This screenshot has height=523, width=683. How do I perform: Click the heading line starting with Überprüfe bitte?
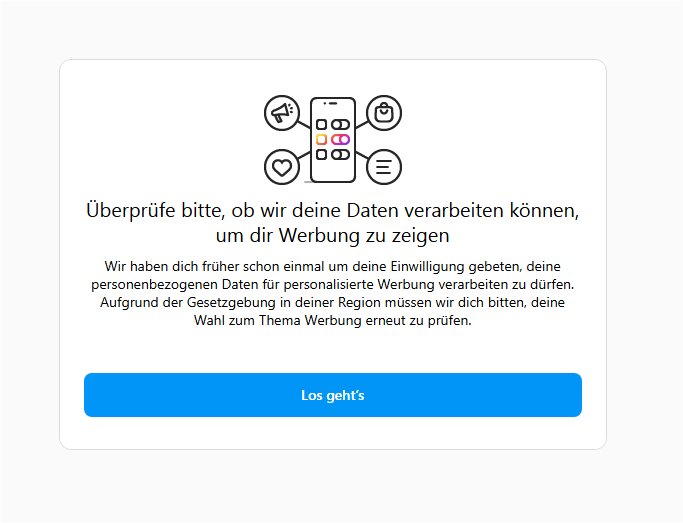(333, 210)
